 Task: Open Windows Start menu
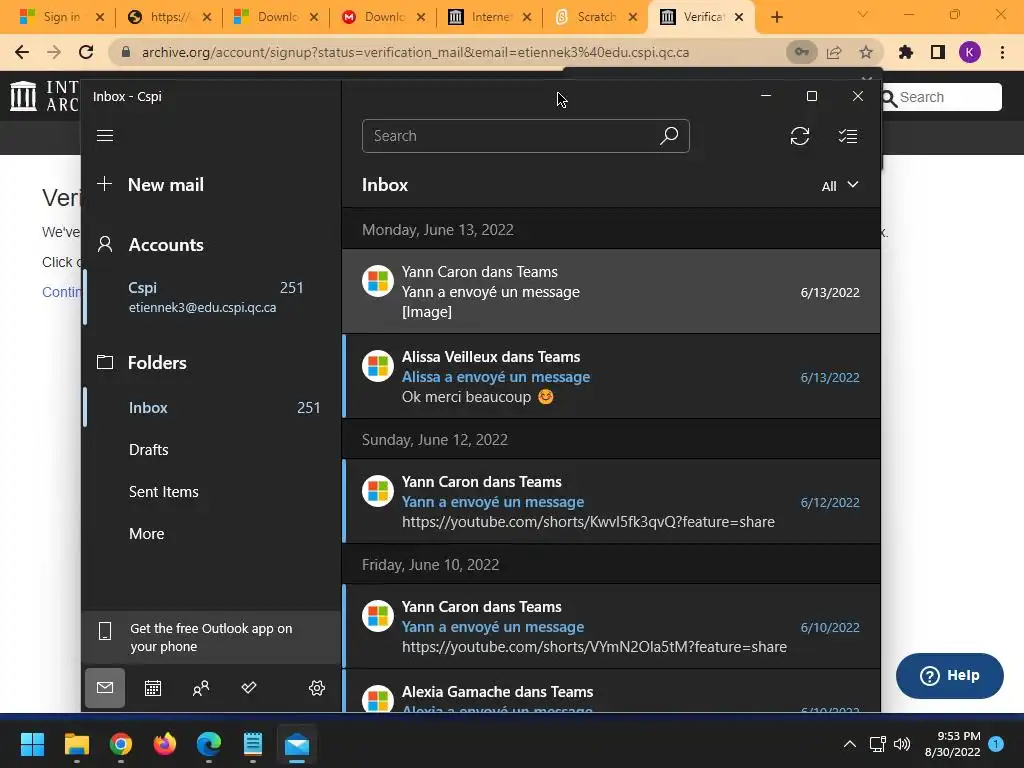tap(32, 744)
